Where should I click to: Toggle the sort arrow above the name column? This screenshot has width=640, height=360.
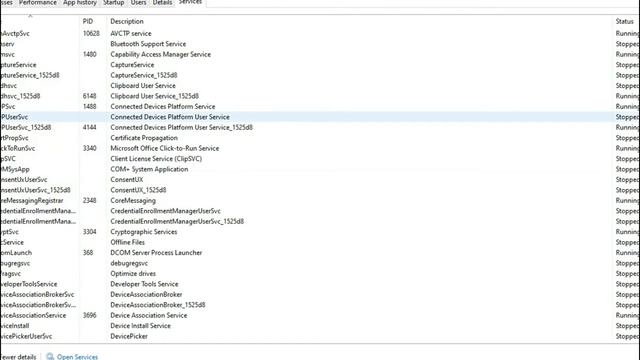[30, 16]
